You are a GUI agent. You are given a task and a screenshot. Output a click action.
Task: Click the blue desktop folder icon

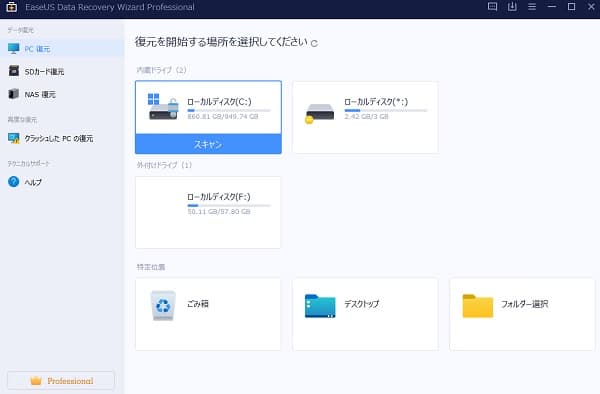320,306
